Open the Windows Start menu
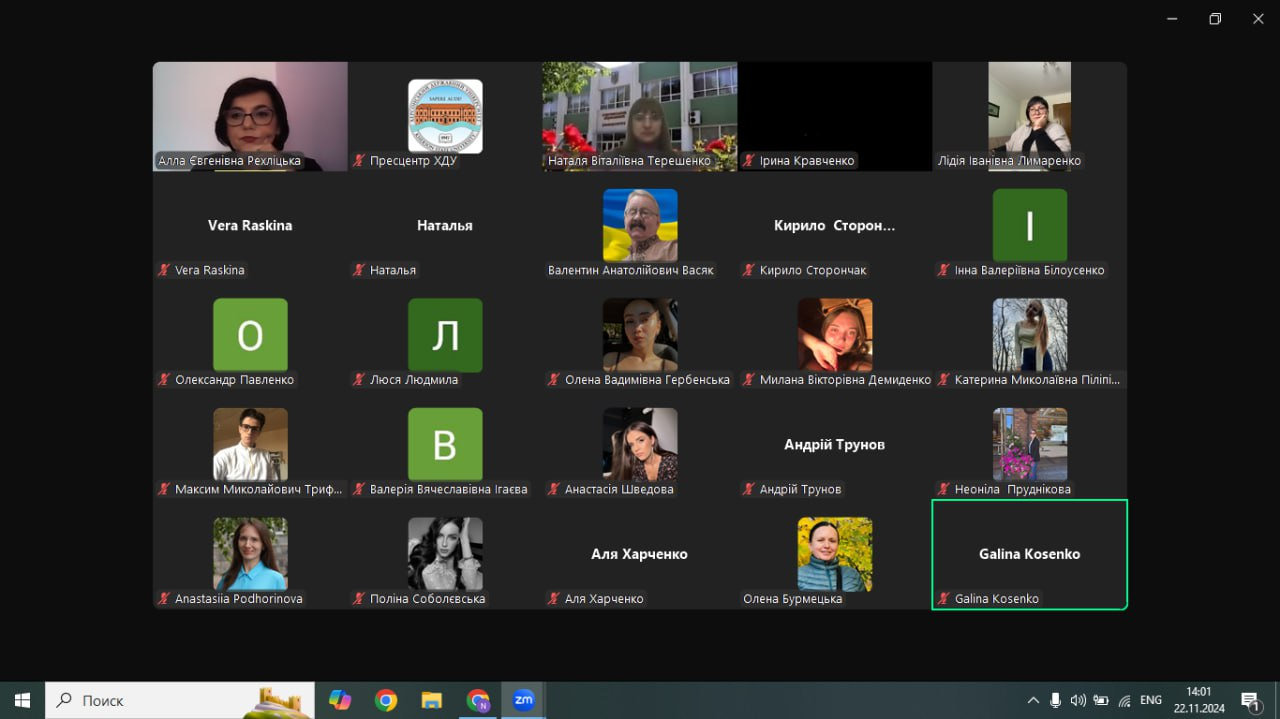This screenshot has width=1280, height=719. [x=22, y=700]
